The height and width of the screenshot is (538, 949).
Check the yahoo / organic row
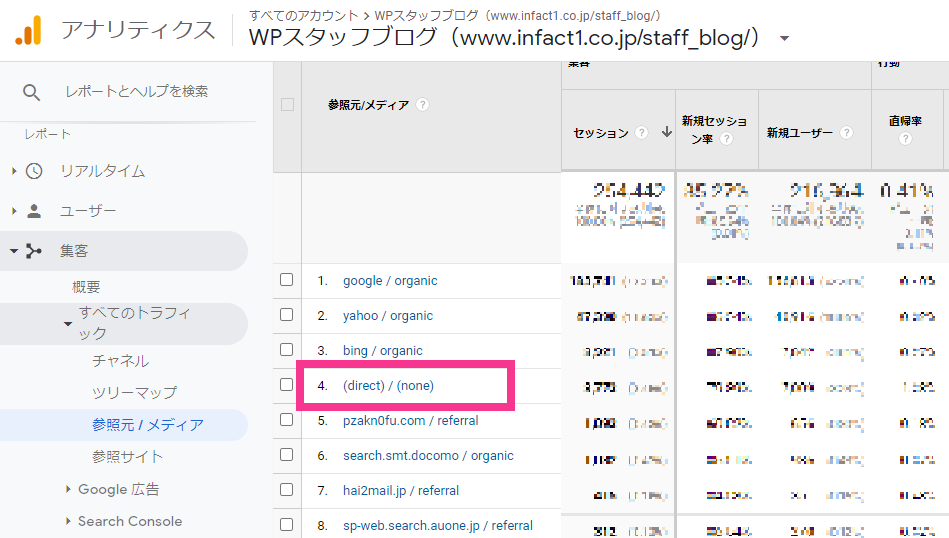[286, 315]
